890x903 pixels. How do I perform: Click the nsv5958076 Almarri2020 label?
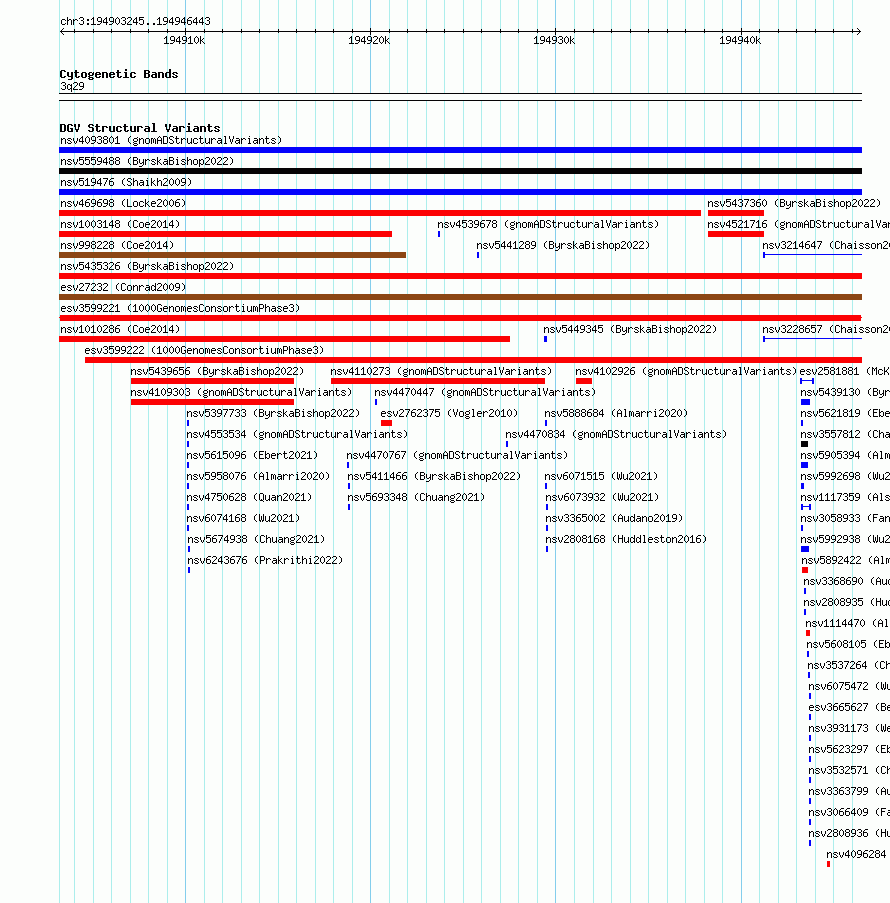pyautogui.click(x=259, y=477)
